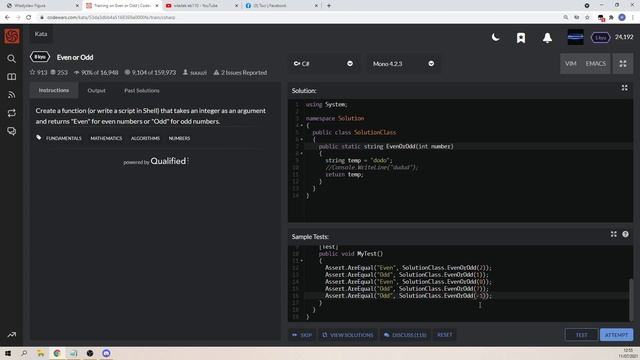Image resolution: width=640 pixels, height=360 pixels.
Task: Open the Qualified powered-by link
Action: pyautogui.click(x=155, y=161)
